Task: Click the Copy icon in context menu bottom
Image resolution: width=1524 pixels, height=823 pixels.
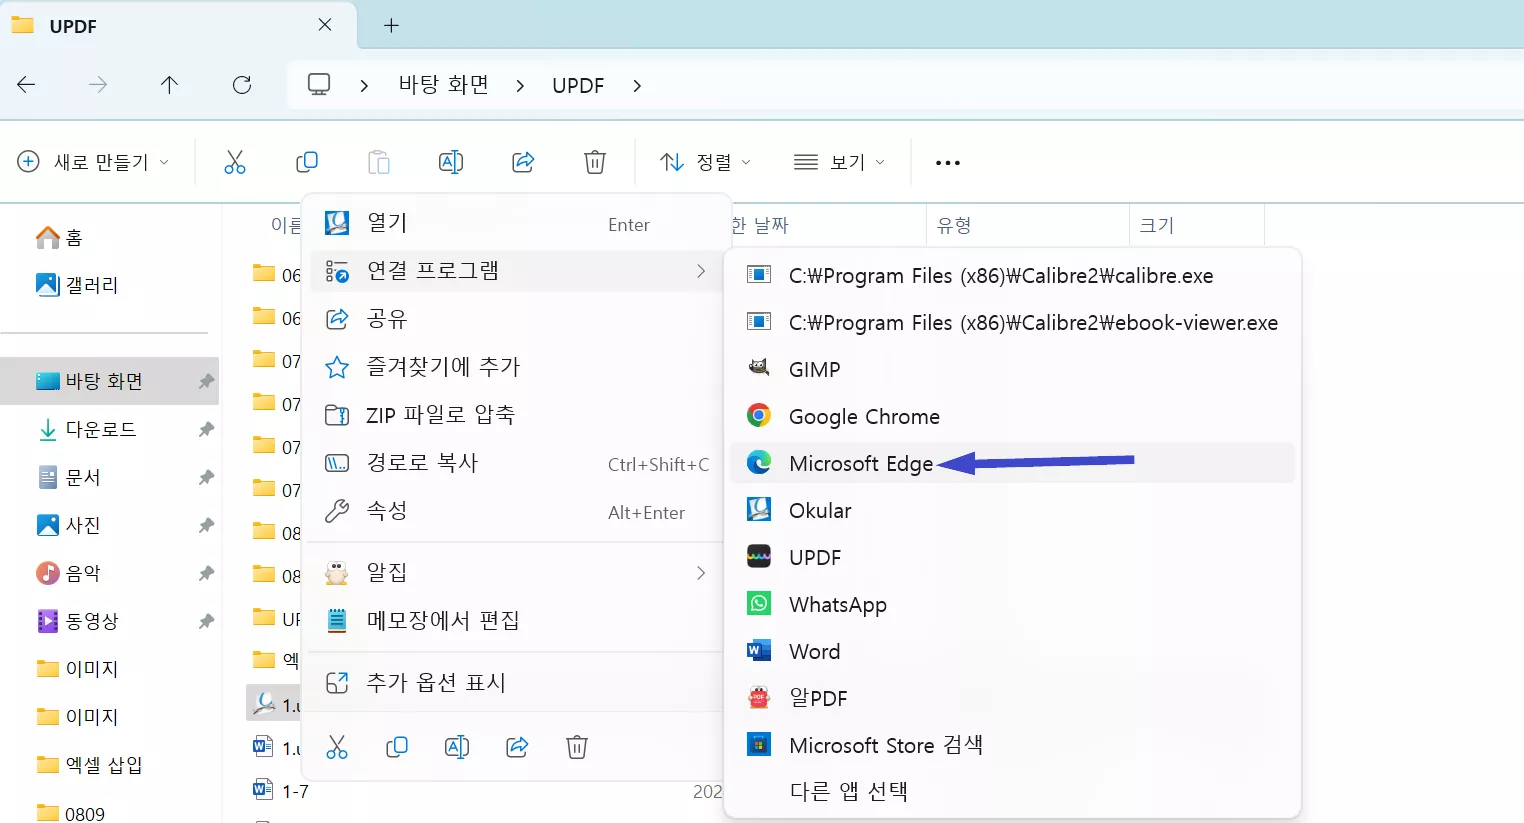Action: coord(397,747)
